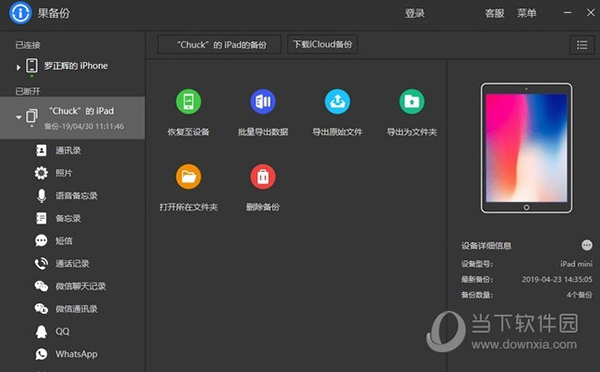Screen dimensions: 600x372
Task: Close the 果备份 window
Action: pyautogui.click(x=590, y=13)
